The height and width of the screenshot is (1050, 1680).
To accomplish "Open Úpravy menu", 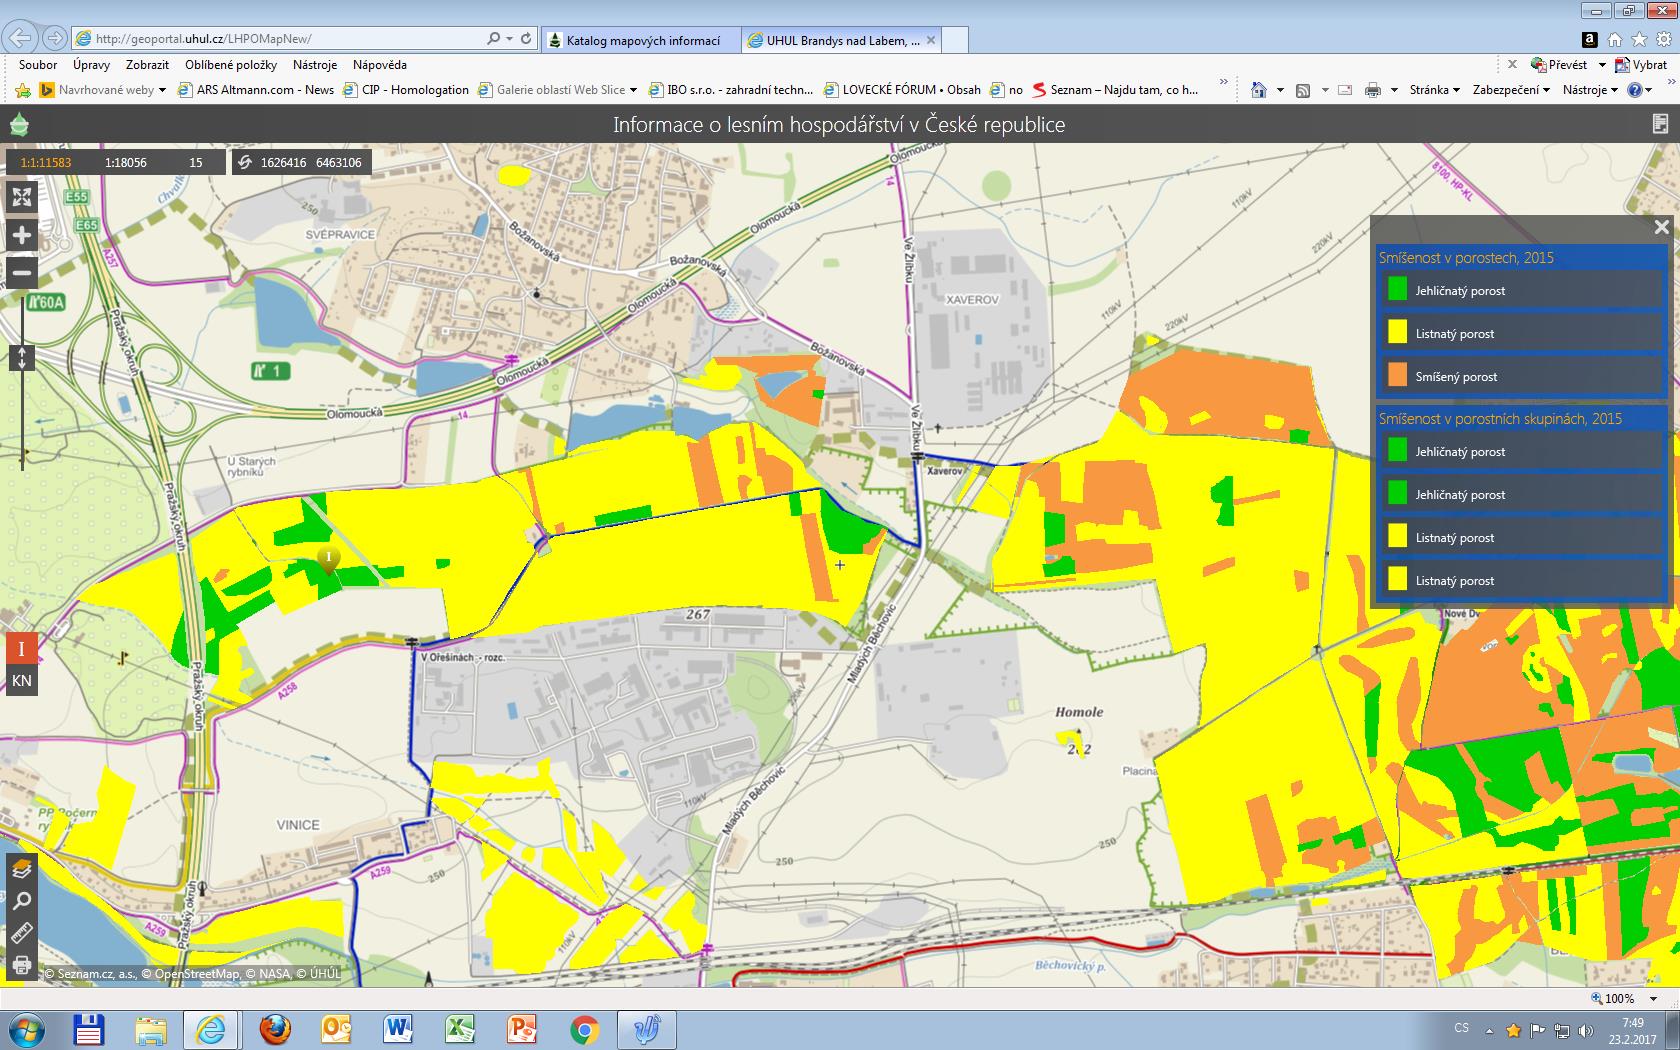I will [91, 64].
